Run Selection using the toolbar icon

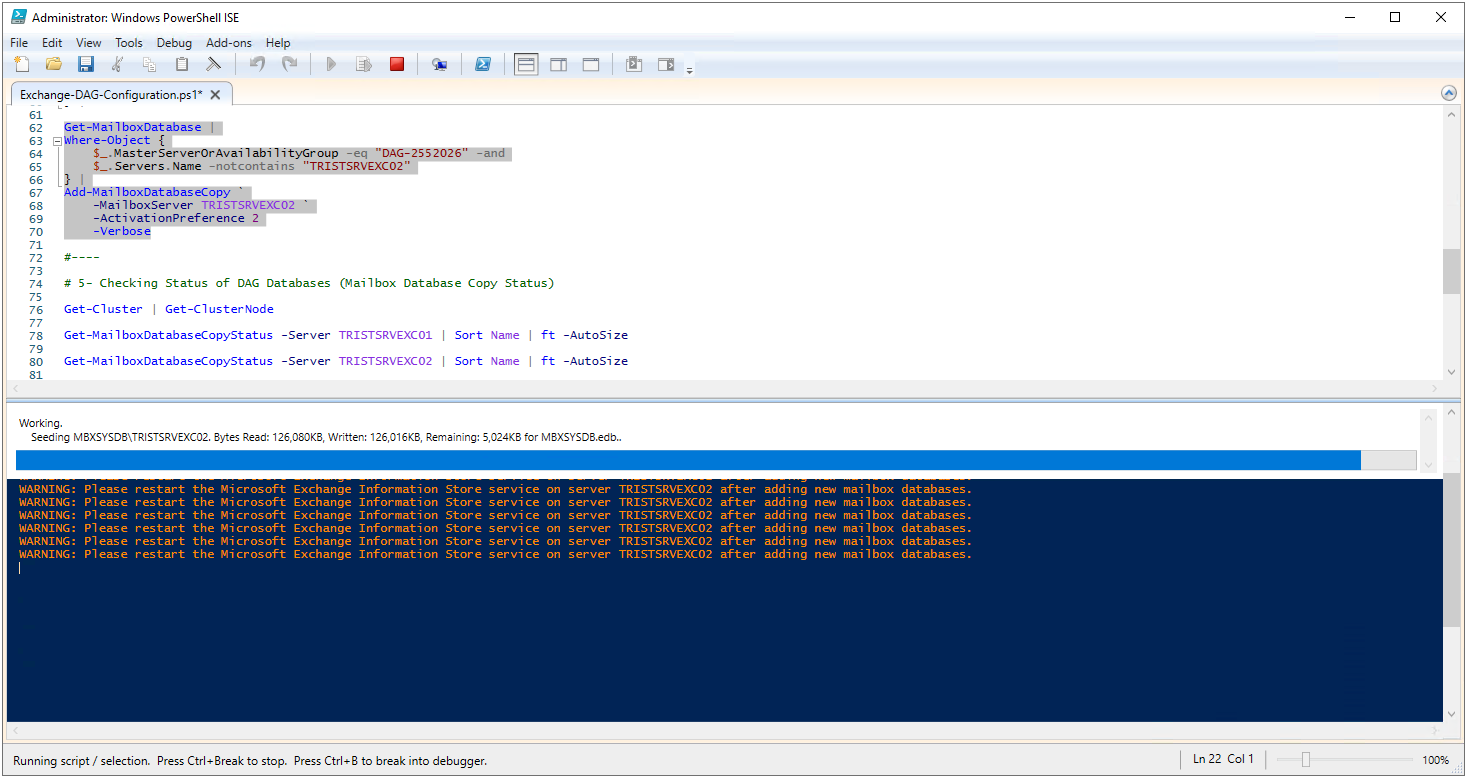(x=364, y=64)
